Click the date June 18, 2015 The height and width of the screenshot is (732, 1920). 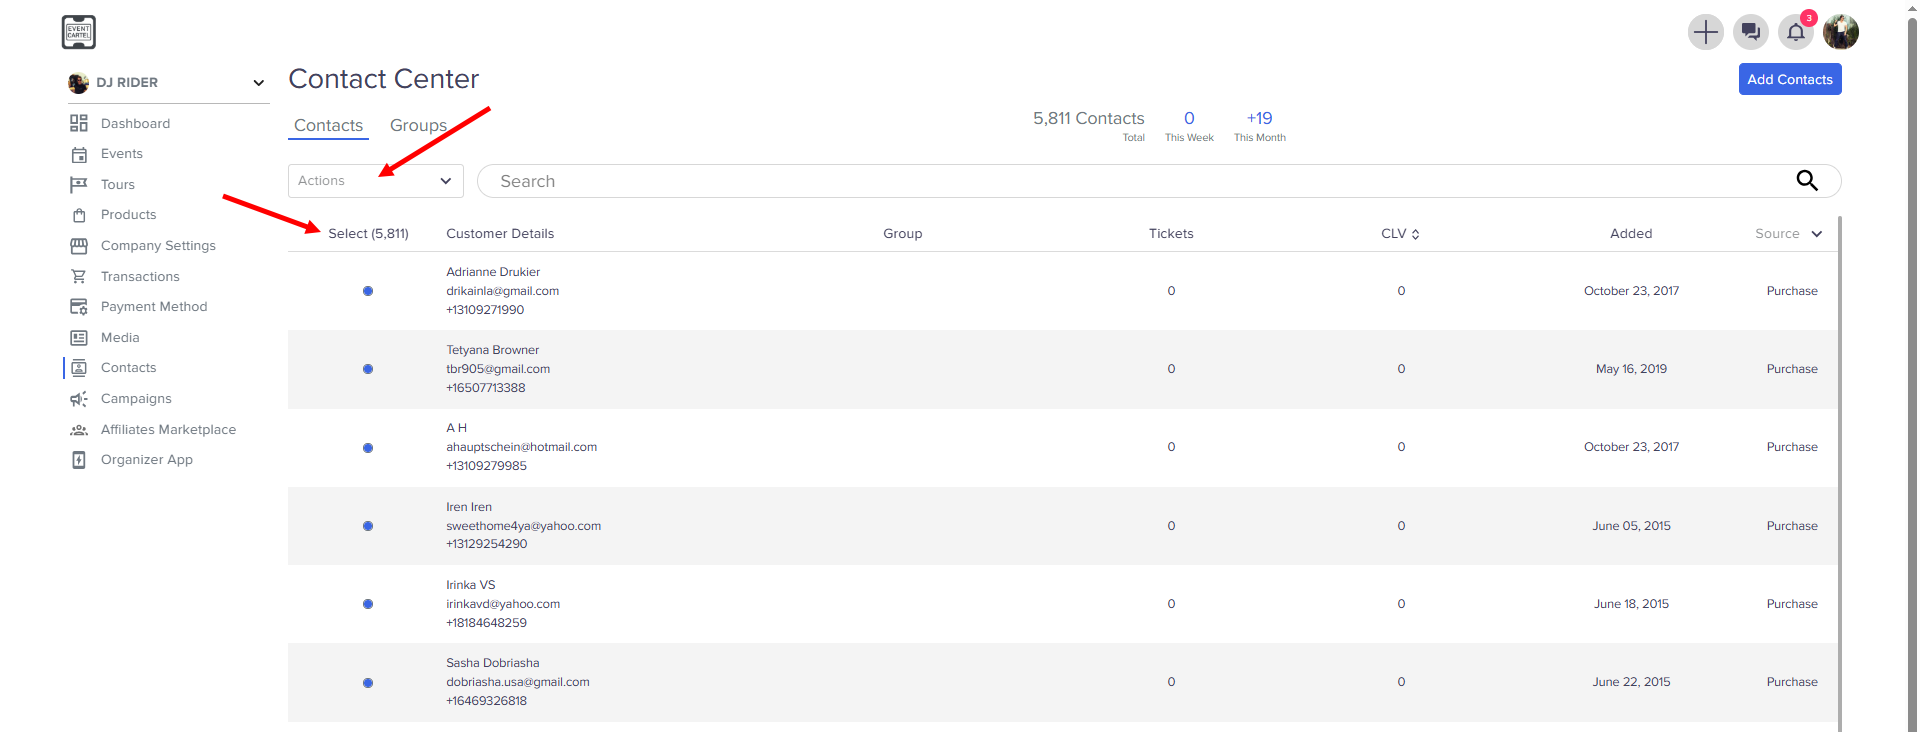[1631, 604]
